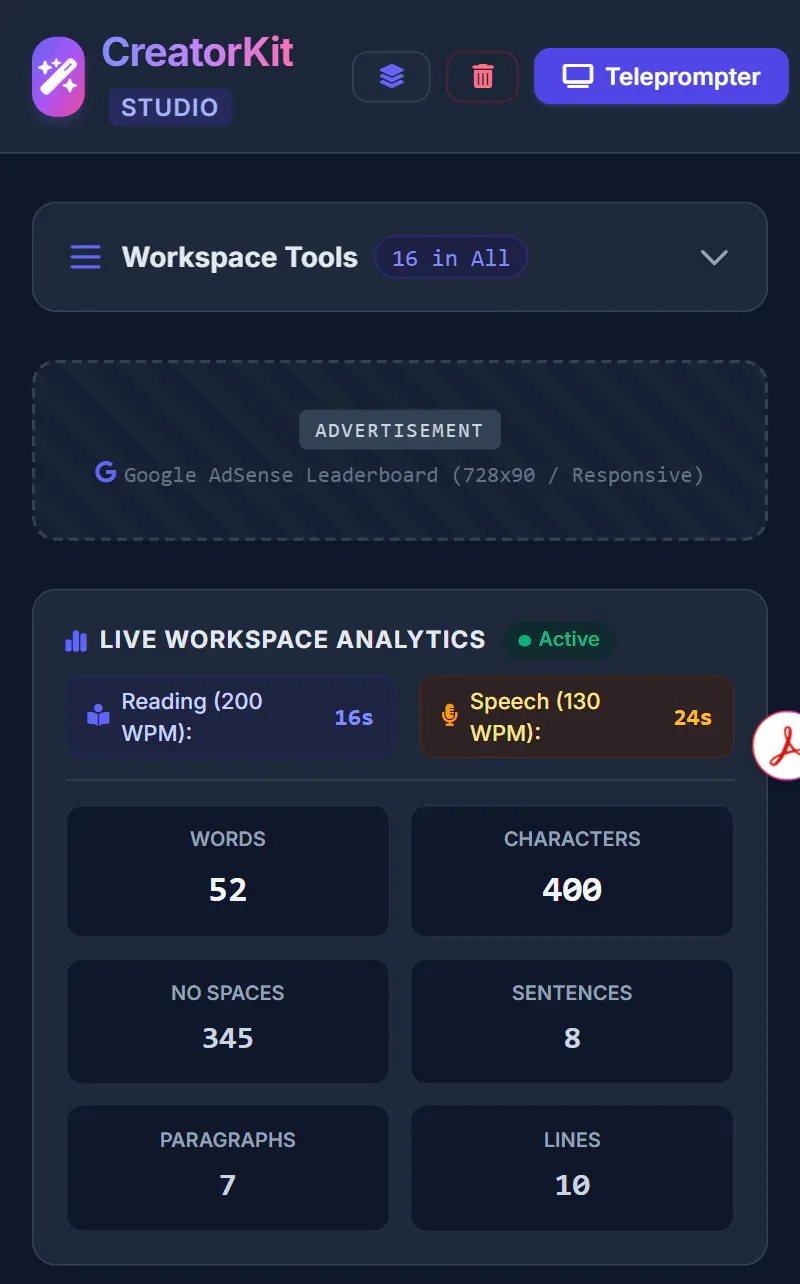Click the NO SPACES stat card
This screenshot has width=800, height=1284.
click(x=228, y=1021)
